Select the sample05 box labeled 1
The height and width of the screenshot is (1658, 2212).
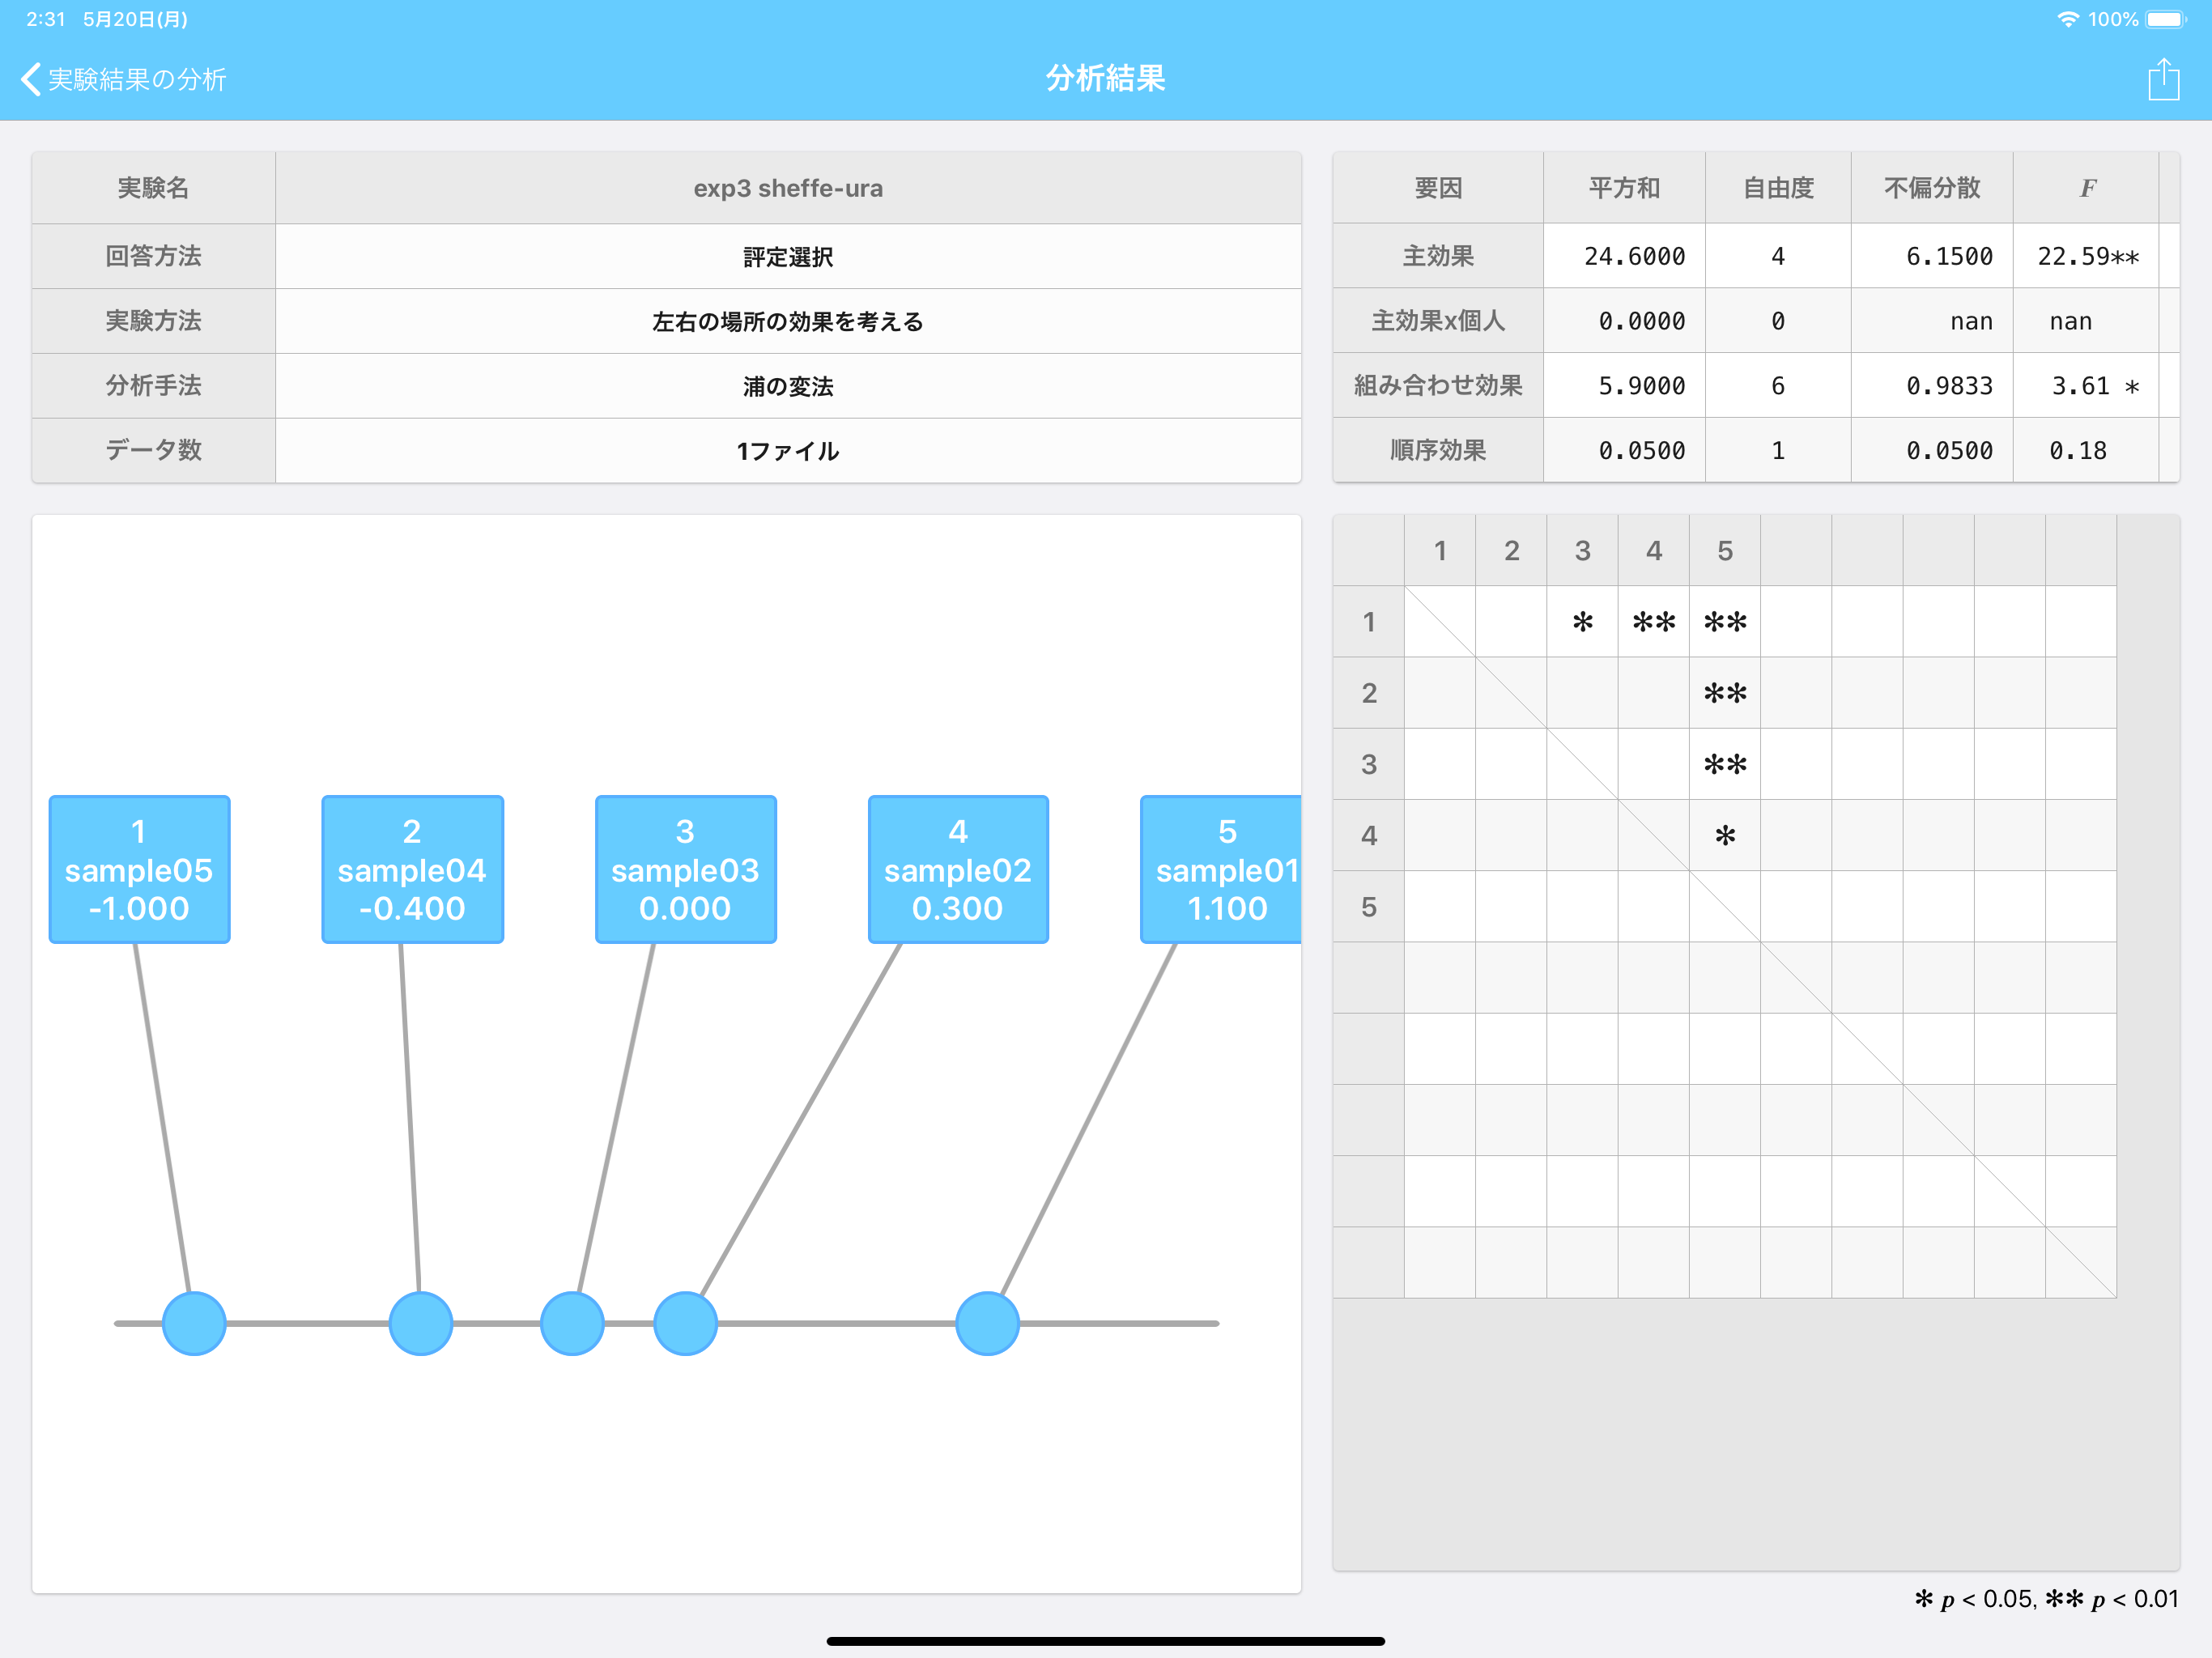tap(139, 869)
